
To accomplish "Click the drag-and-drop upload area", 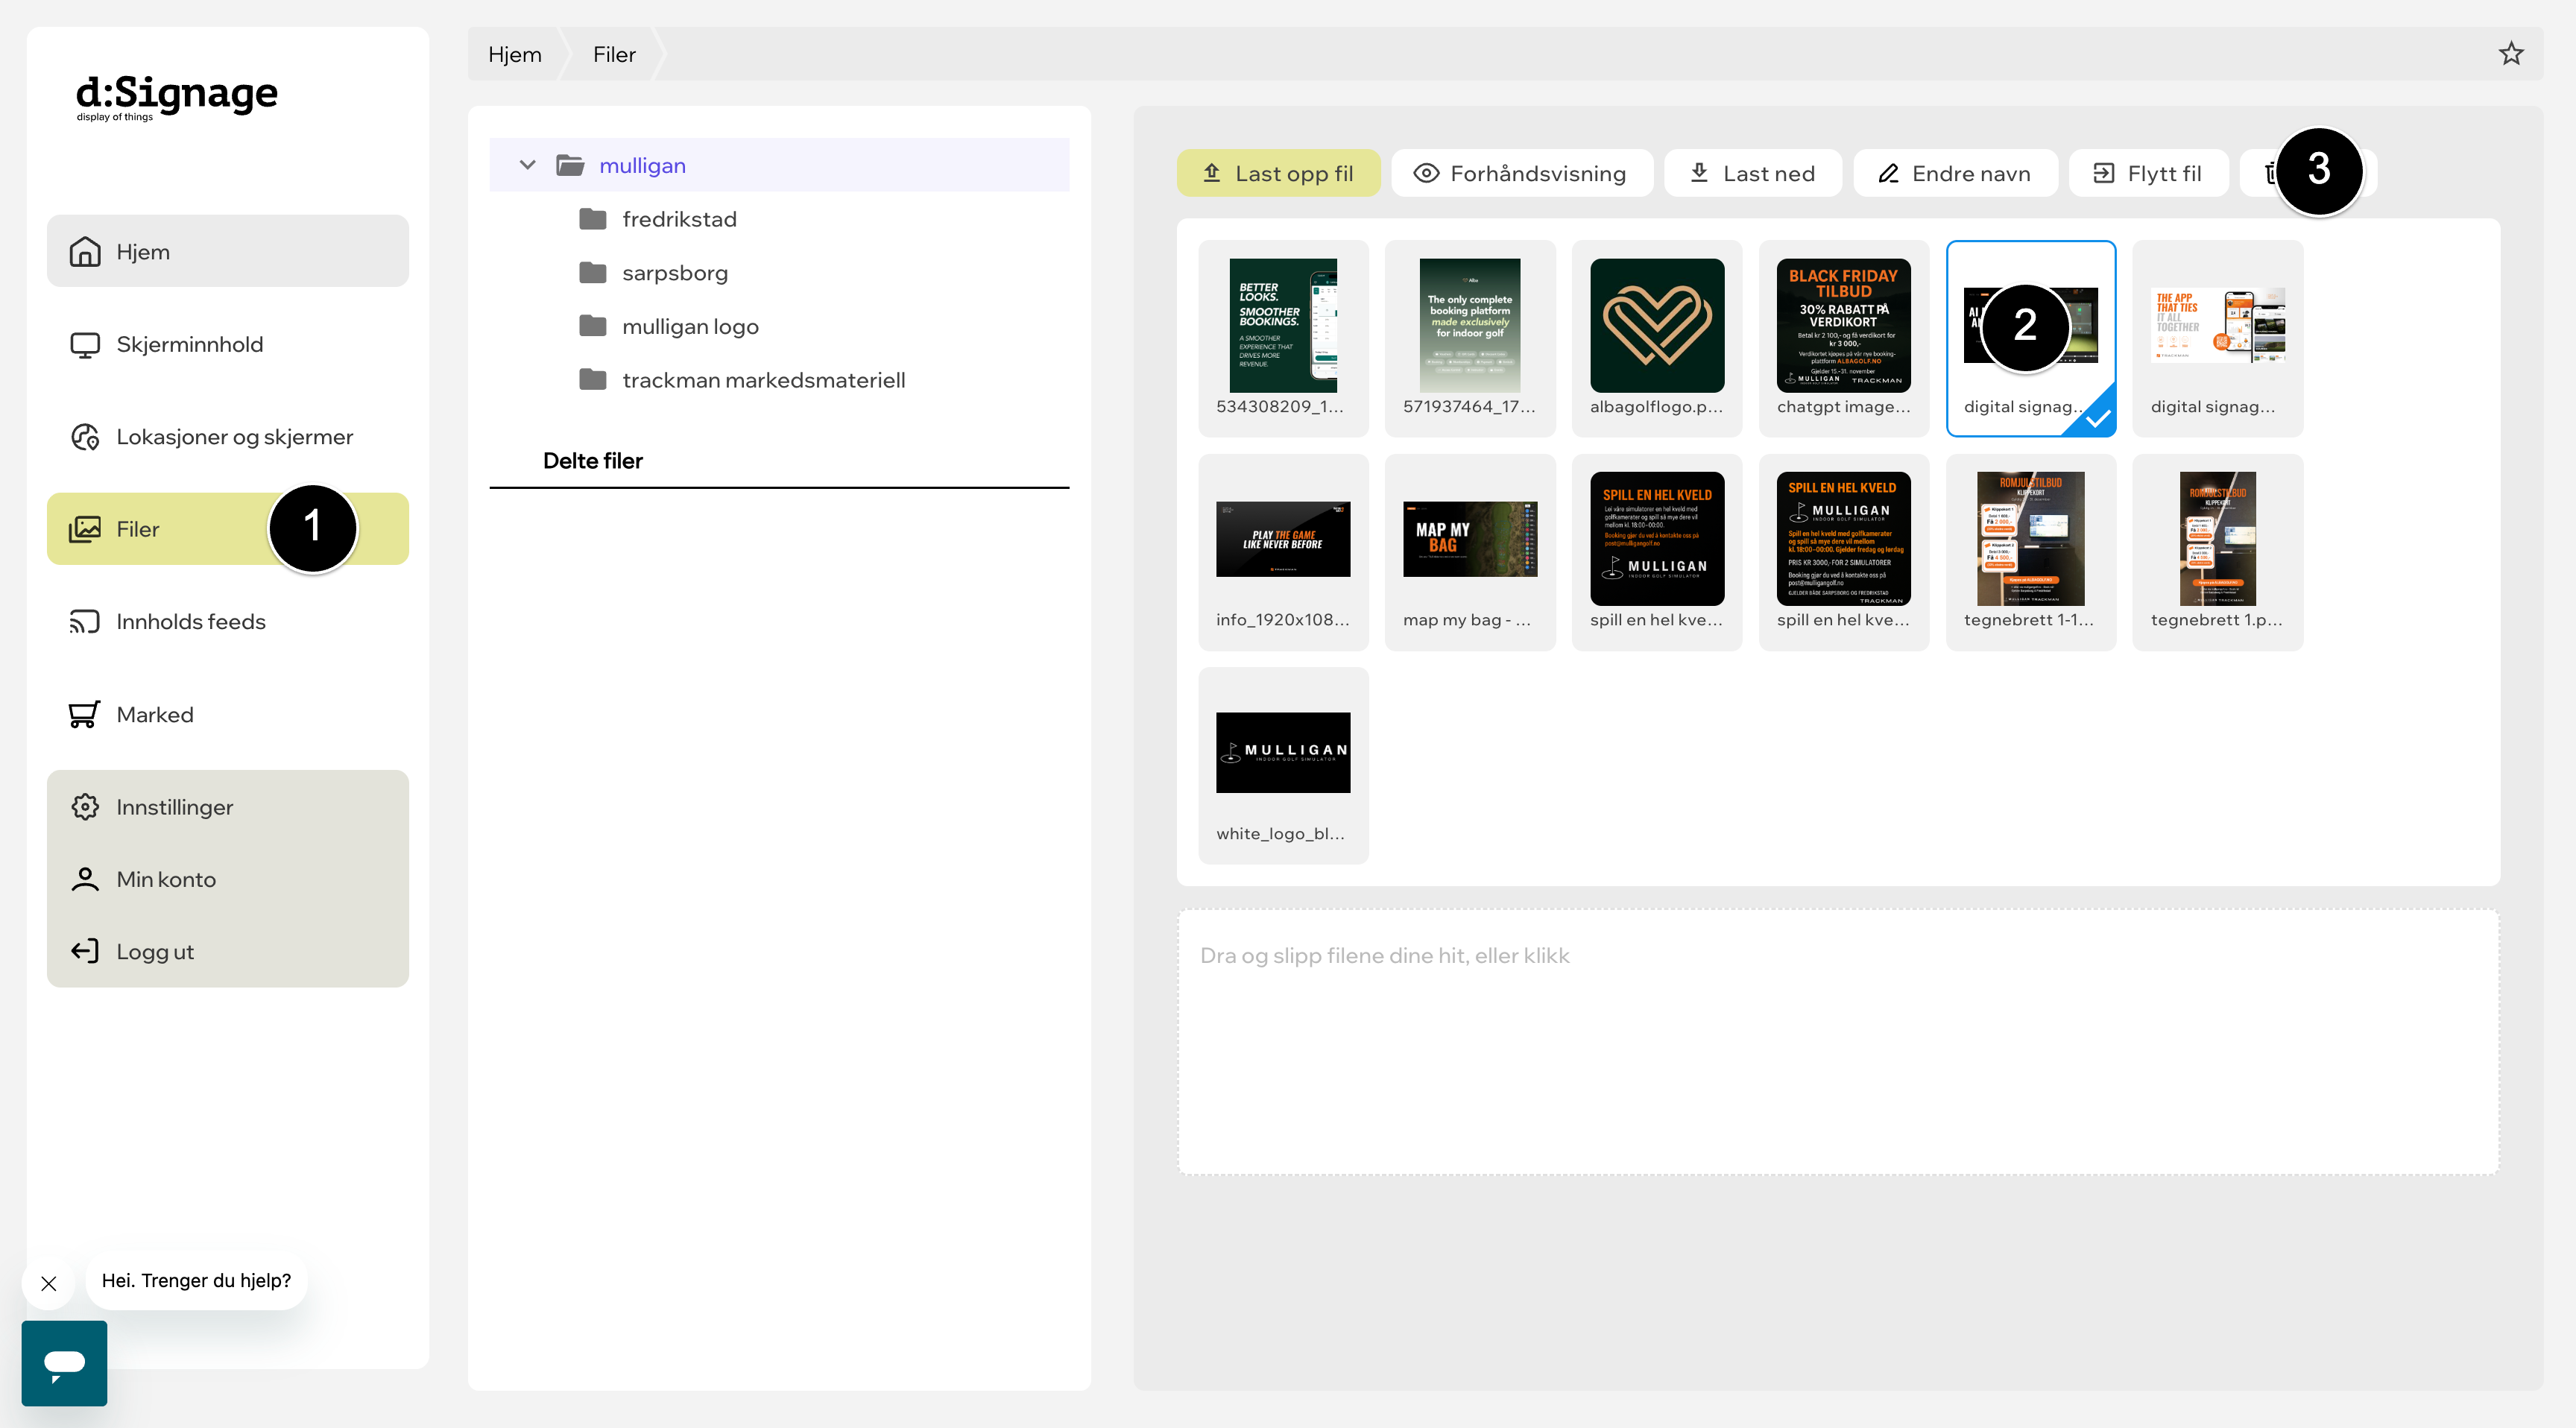I will [1838, 1042].
